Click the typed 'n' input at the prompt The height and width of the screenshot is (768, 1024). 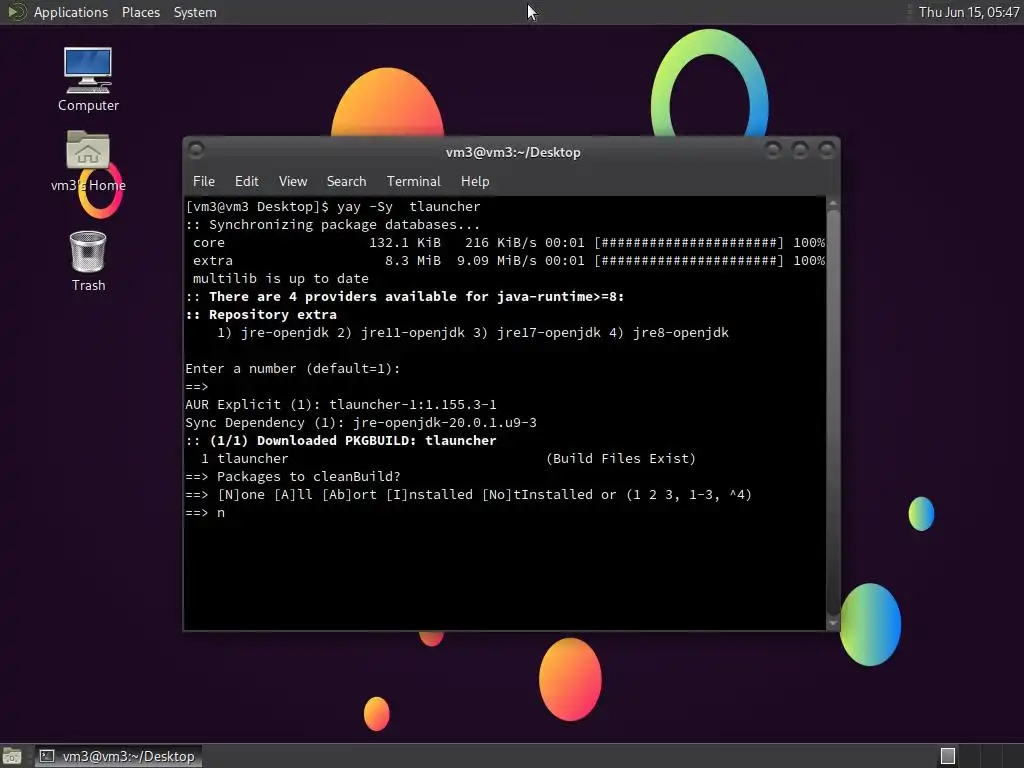pyautogui.click(x=221, y=513)
